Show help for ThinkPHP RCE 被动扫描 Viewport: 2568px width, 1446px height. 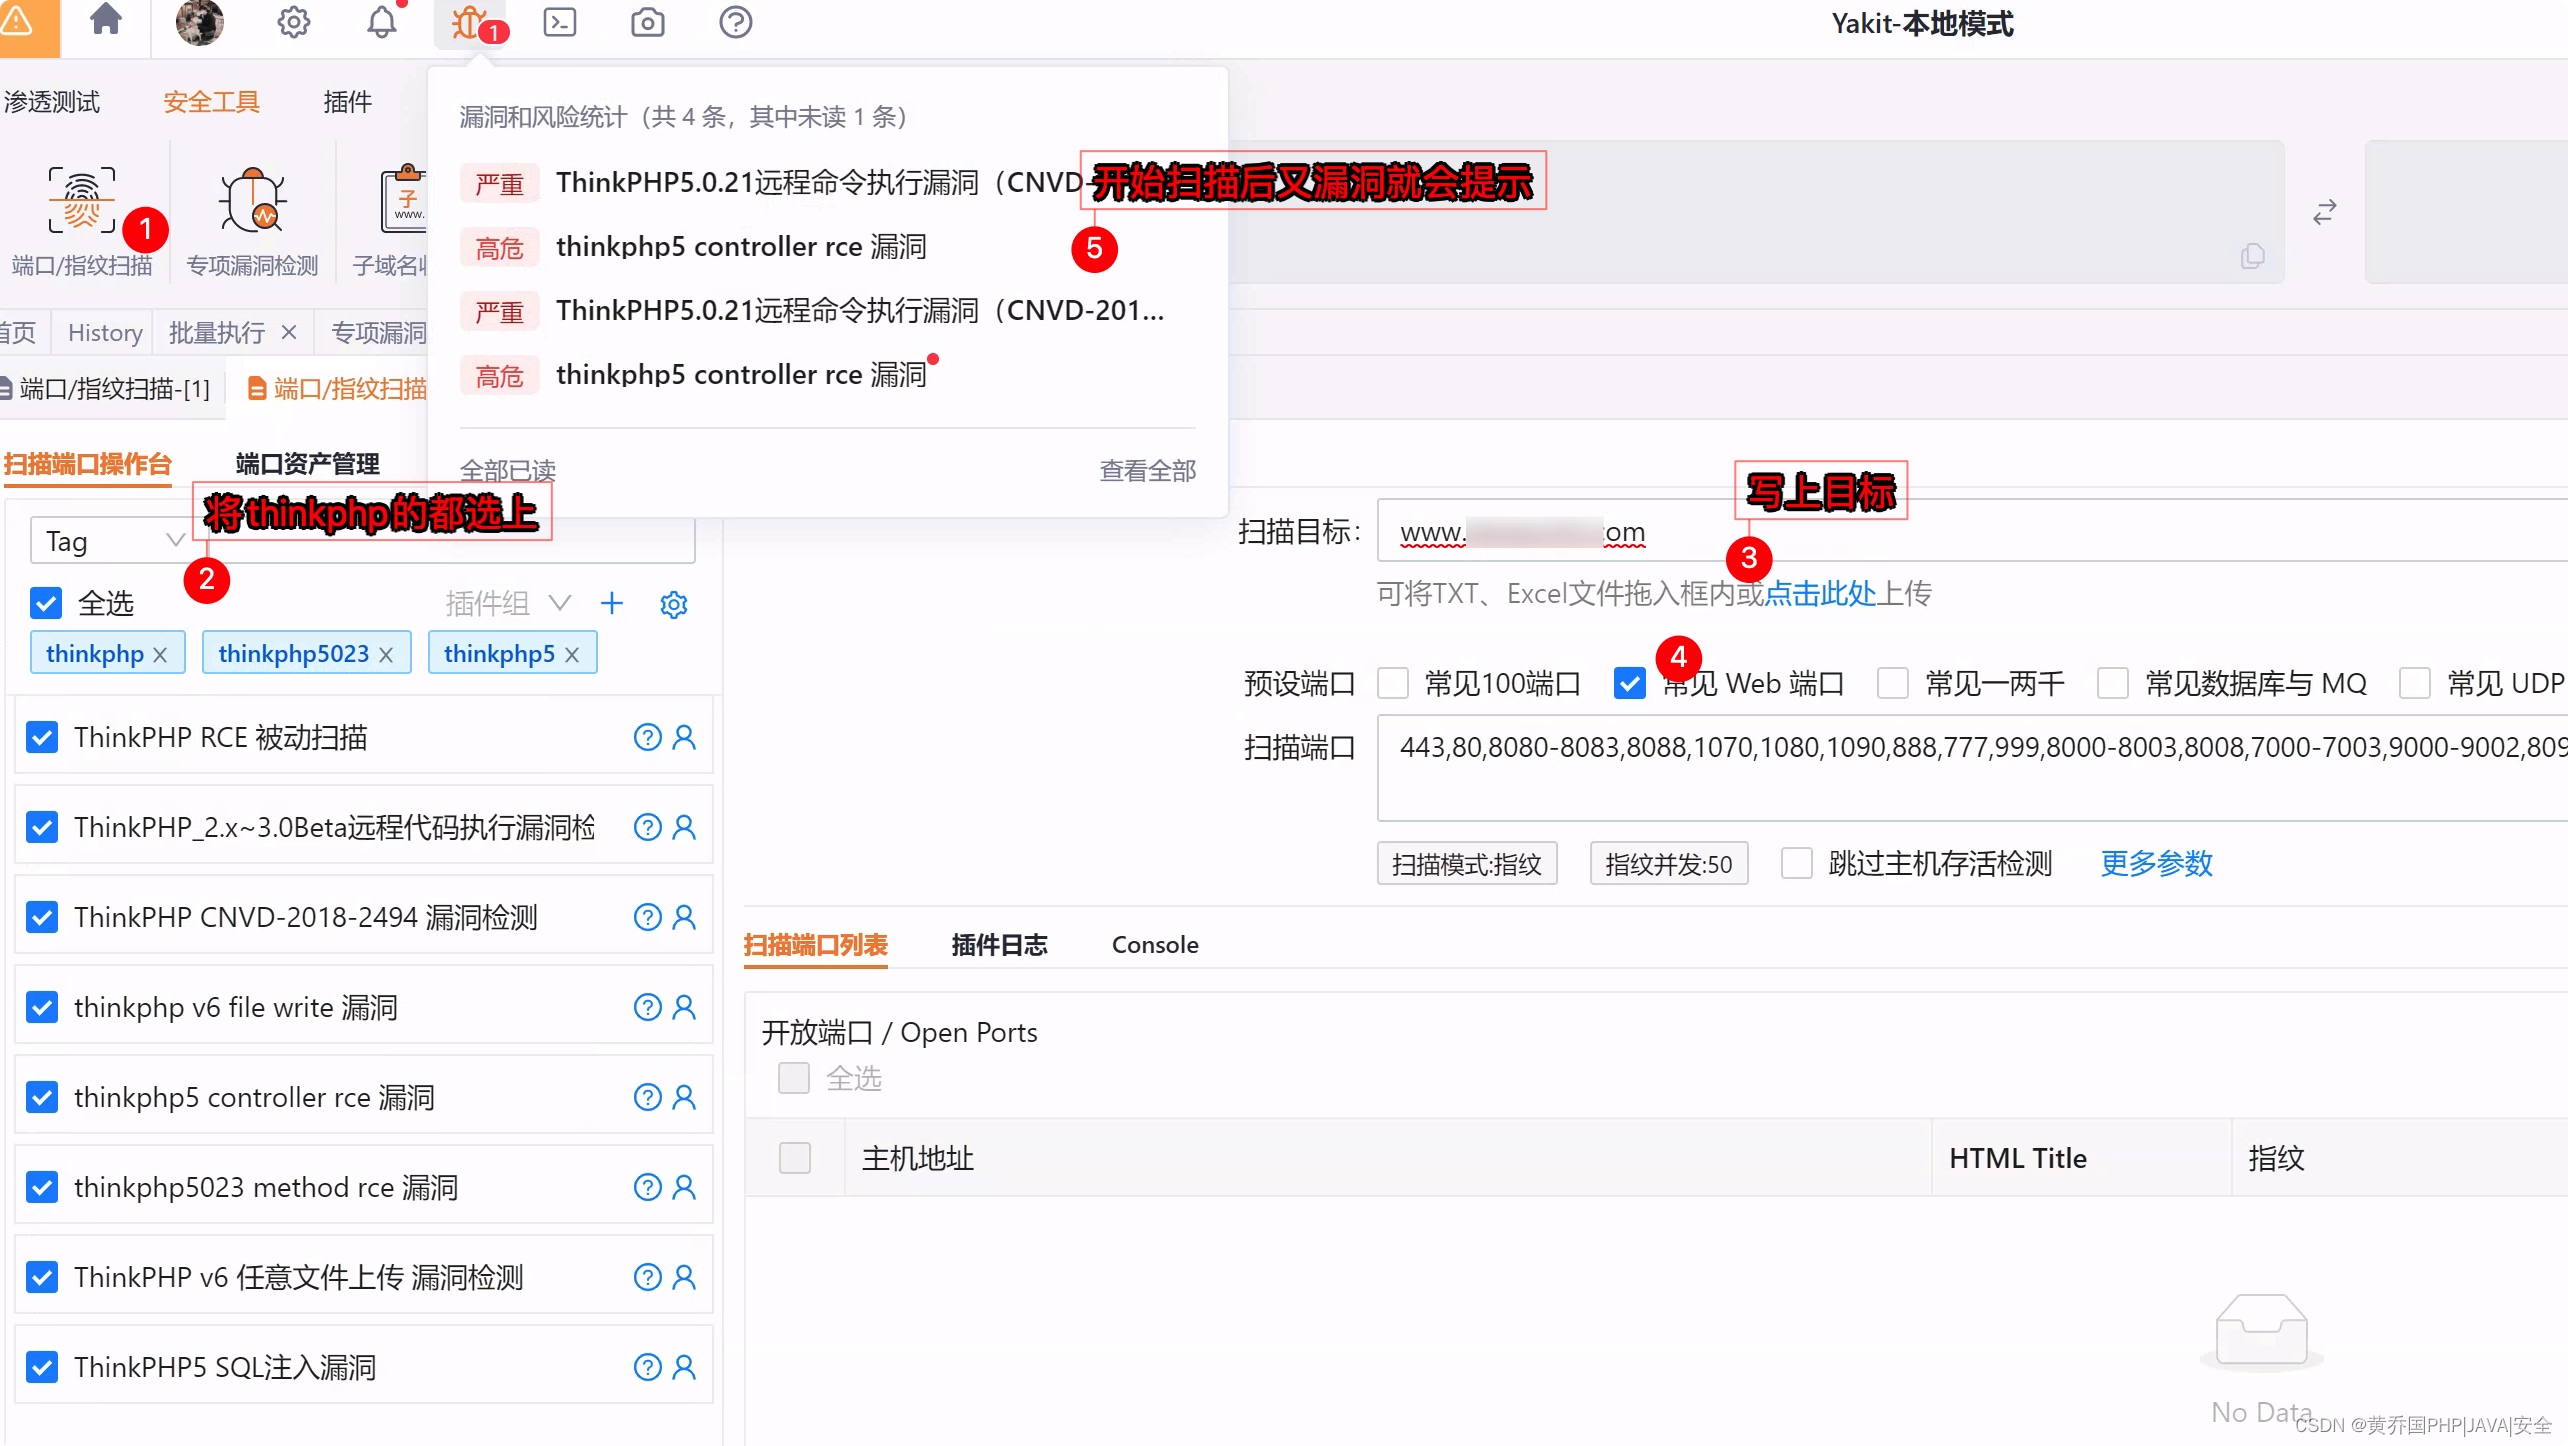coord(647,737)
